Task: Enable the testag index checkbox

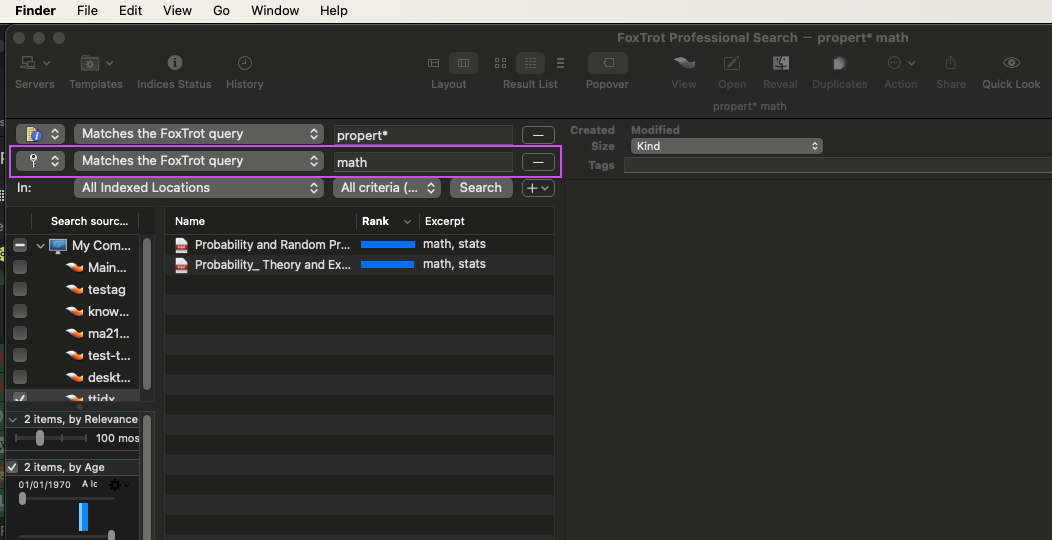Action: tap(20, 290)
